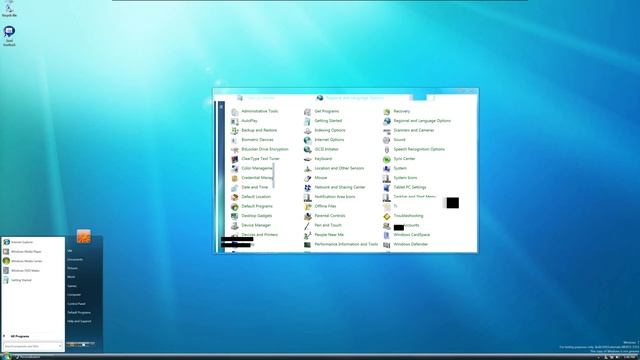Open Default Programs from Start menu
640x360 pixels.
(79, 313)
